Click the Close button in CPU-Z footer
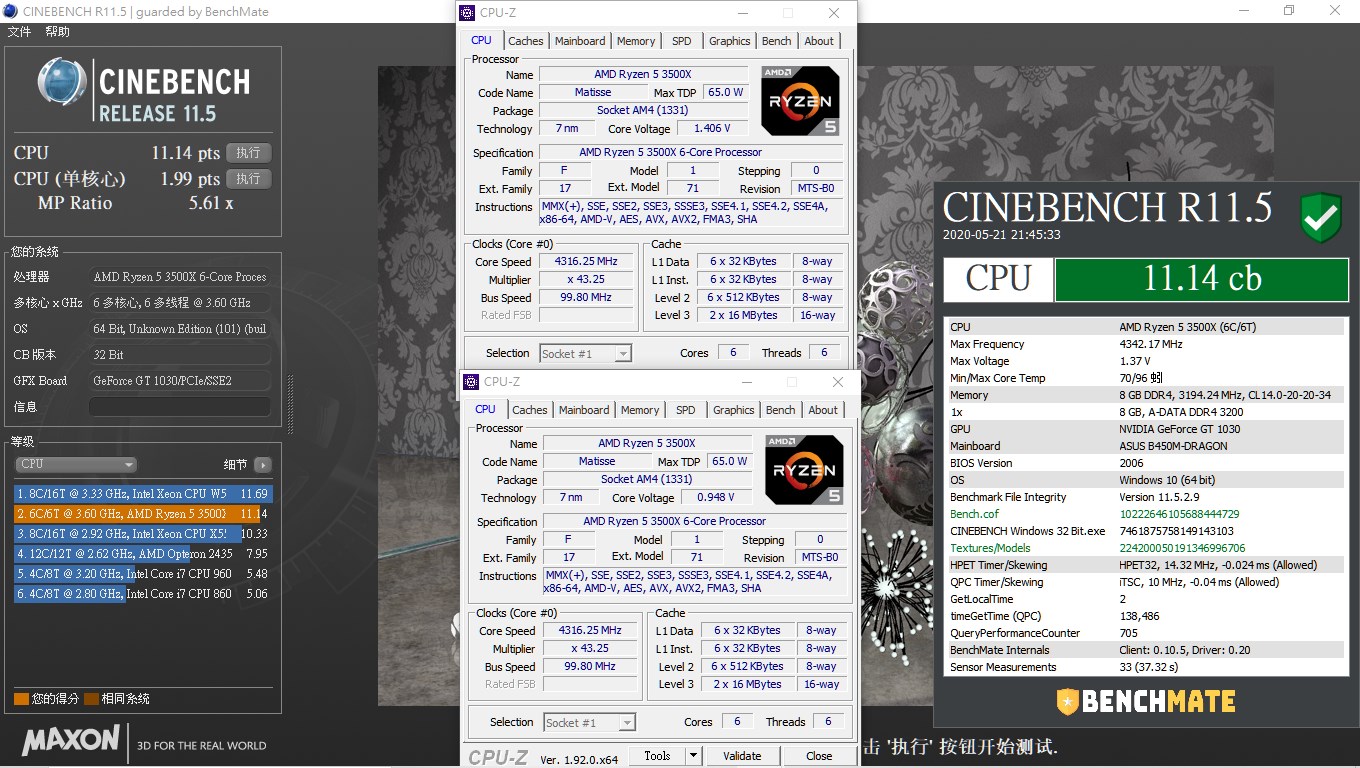The width and height of the screenshot is (1360, 768). pos(819,756)
